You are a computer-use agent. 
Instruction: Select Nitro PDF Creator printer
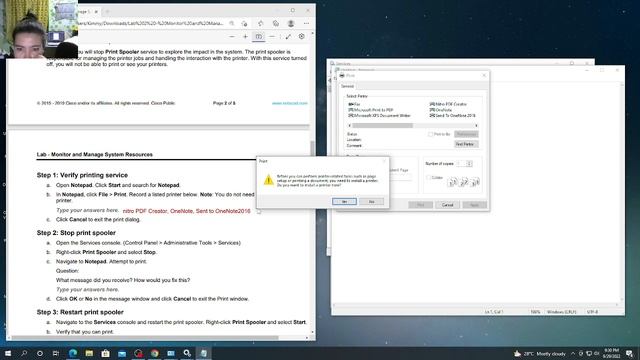click(x=448, y=104)
